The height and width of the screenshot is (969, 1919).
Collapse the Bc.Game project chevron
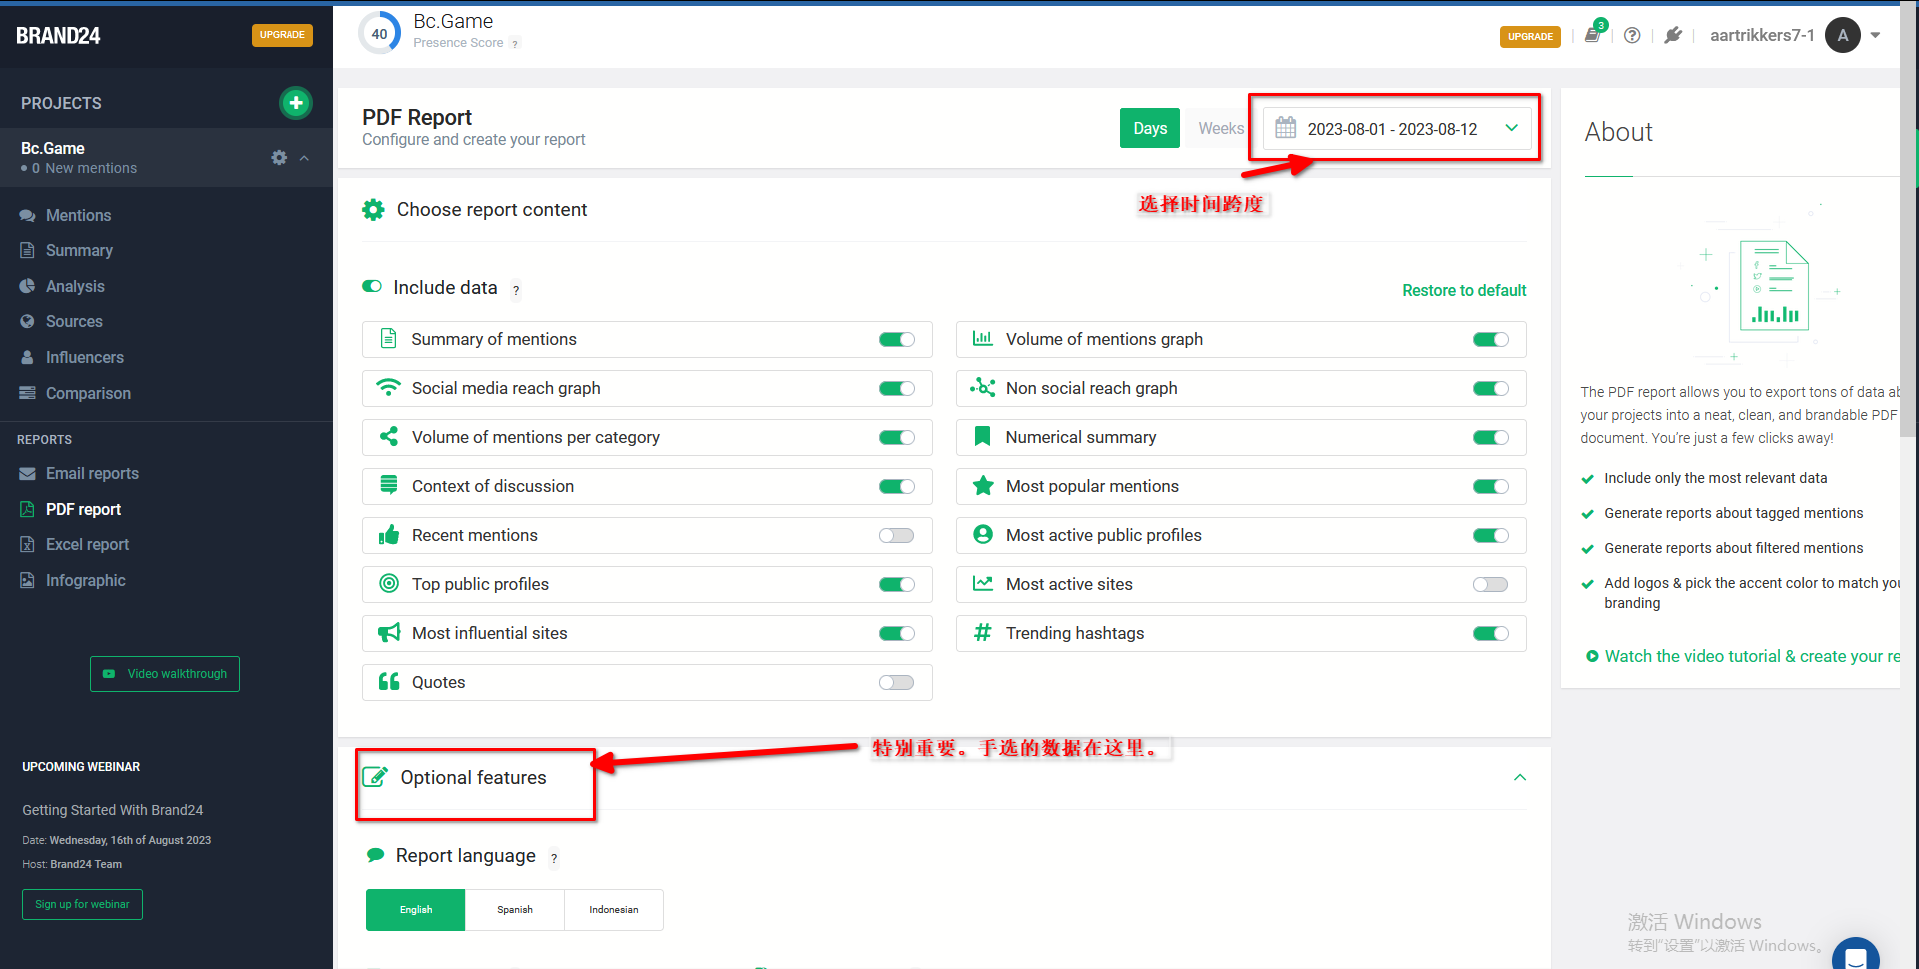click(x=304, y=158)
